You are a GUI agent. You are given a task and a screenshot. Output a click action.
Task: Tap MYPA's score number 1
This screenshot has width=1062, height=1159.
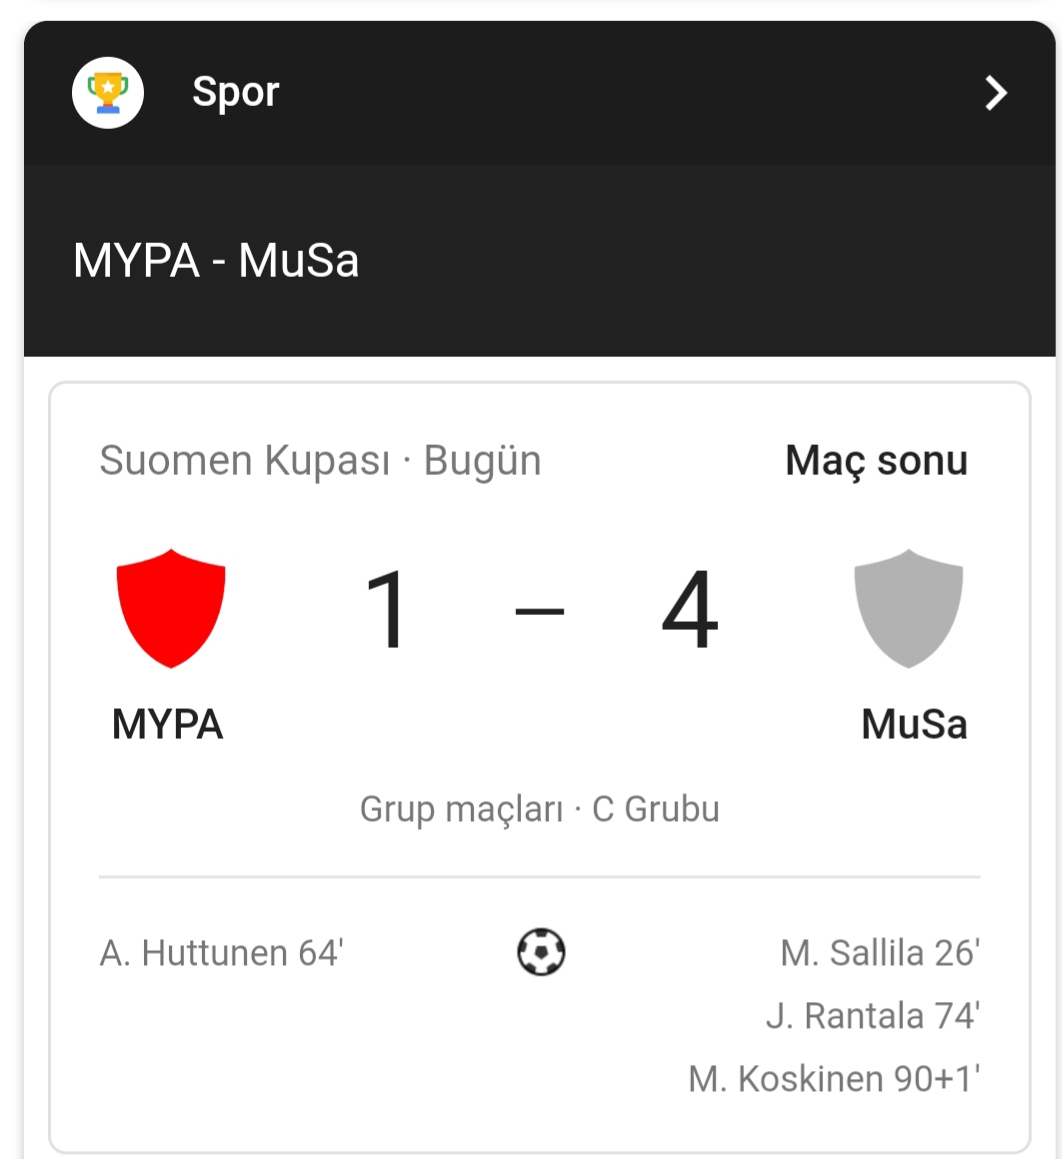[387, 610]
